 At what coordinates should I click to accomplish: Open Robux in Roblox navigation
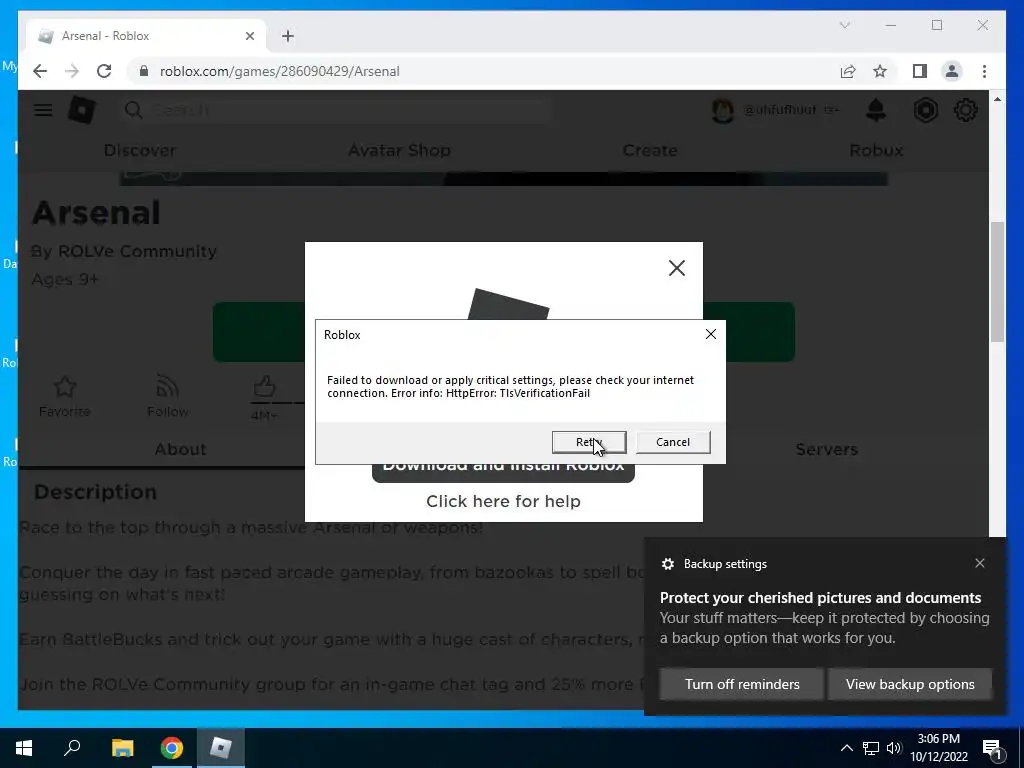pos(876,150)
